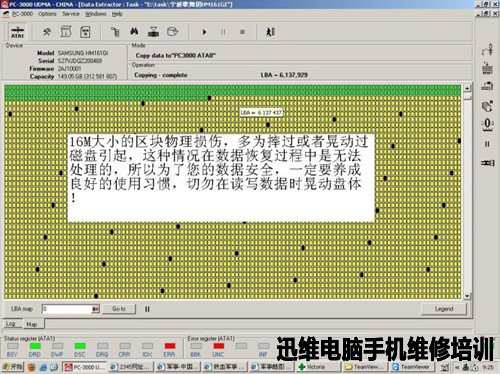Open the Options menu
The height and width of the screenshot is (374, 500).
coord(47,14)
